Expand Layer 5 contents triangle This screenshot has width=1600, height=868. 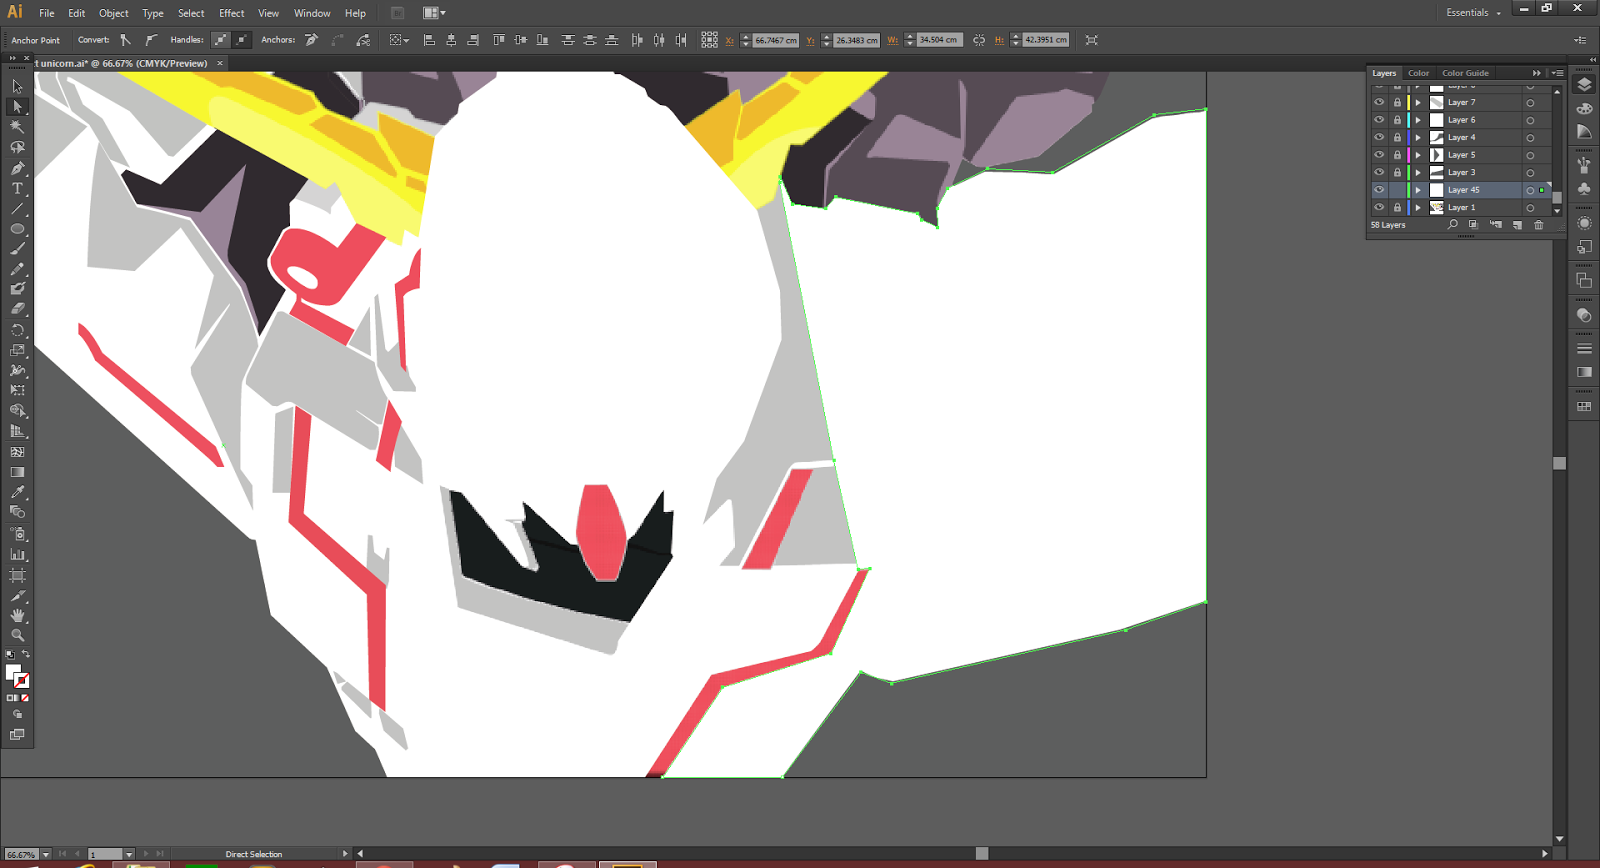point(1418,155)
